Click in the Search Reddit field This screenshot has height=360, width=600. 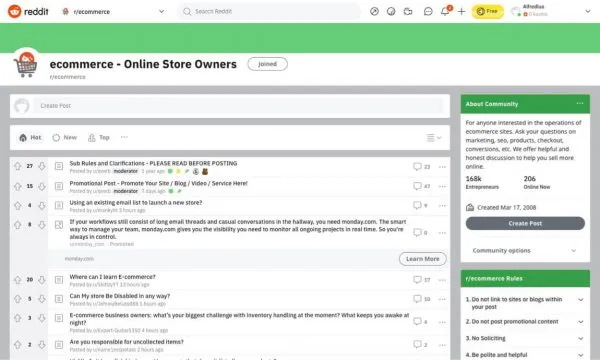(x=269, y=11)
